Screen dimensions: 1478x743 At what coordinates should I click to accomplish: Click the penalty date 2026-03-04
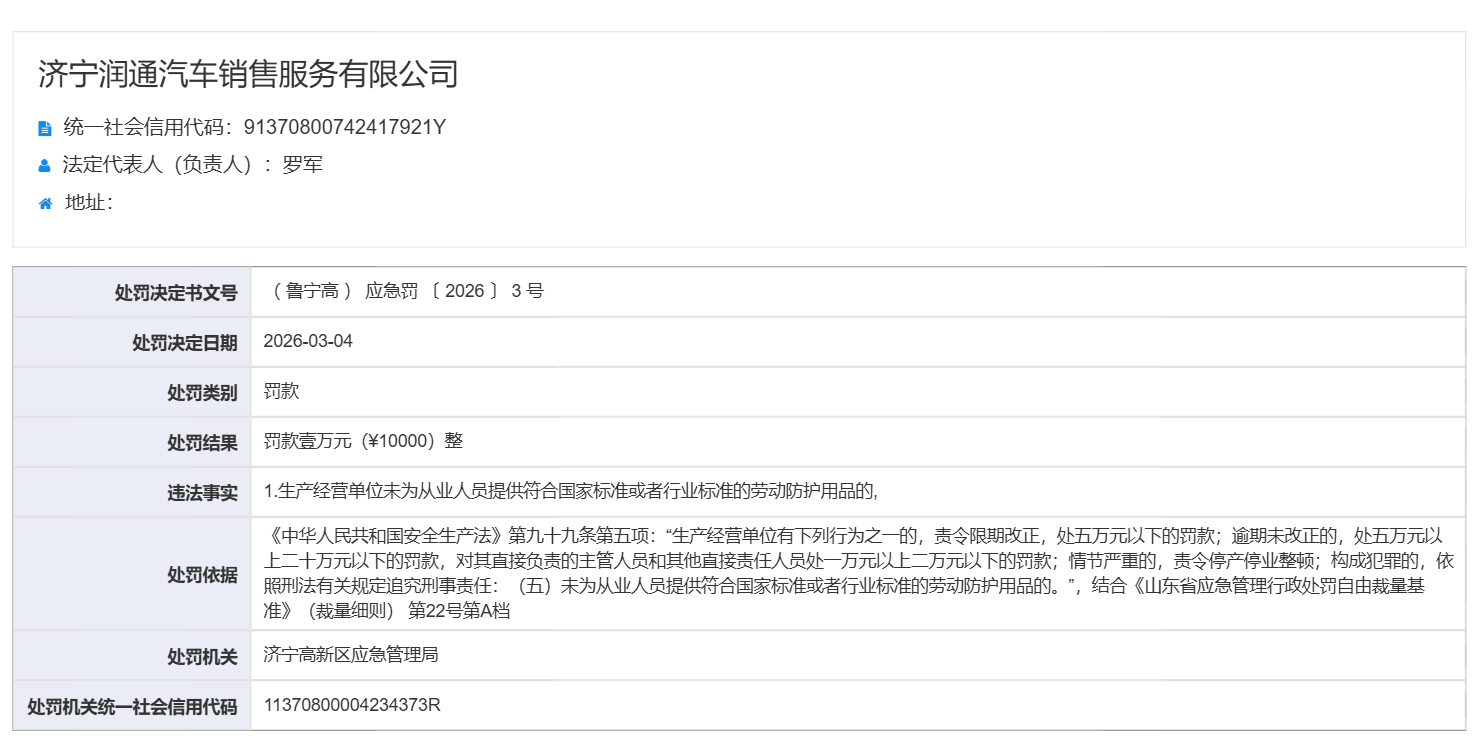[308, 342]
